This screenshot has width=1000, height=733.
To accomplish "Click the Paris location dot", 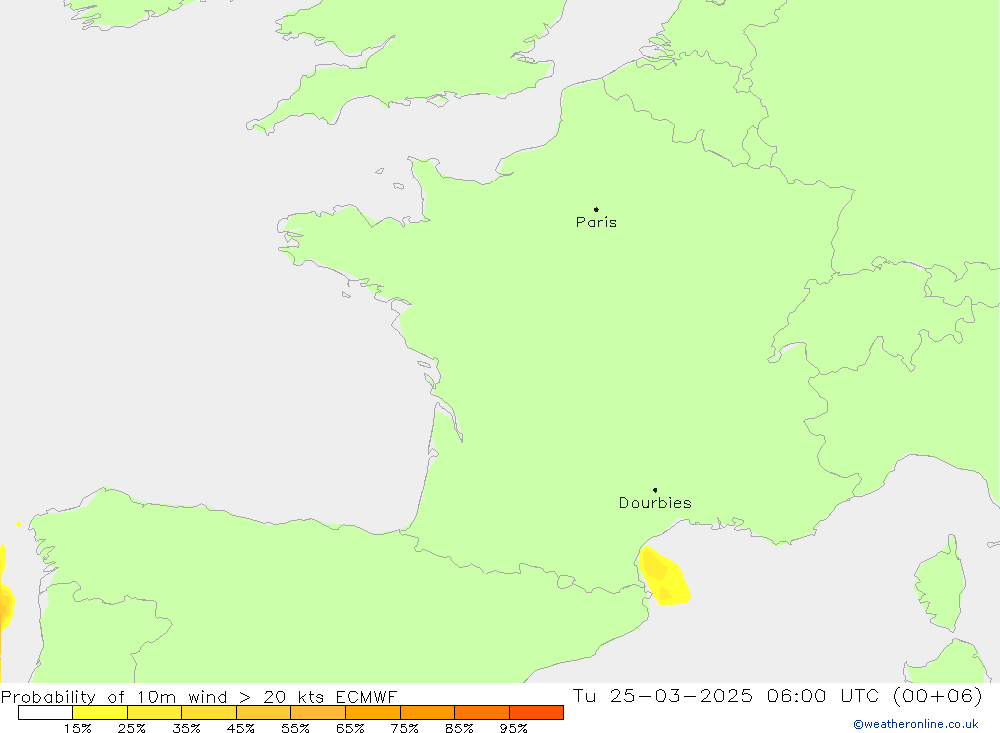I will coord(596,209).
